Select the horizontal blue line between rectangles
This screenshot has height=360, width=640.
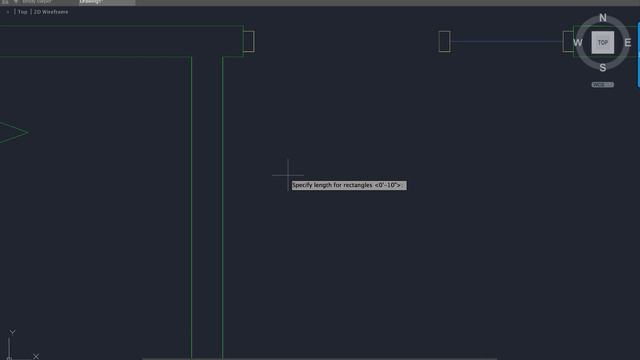point(506,41)
